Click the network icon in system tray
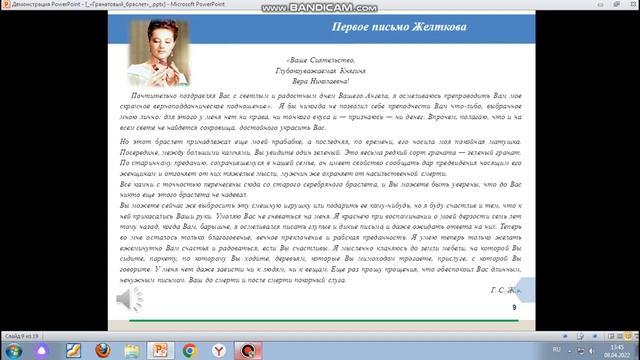 point(580,351)
